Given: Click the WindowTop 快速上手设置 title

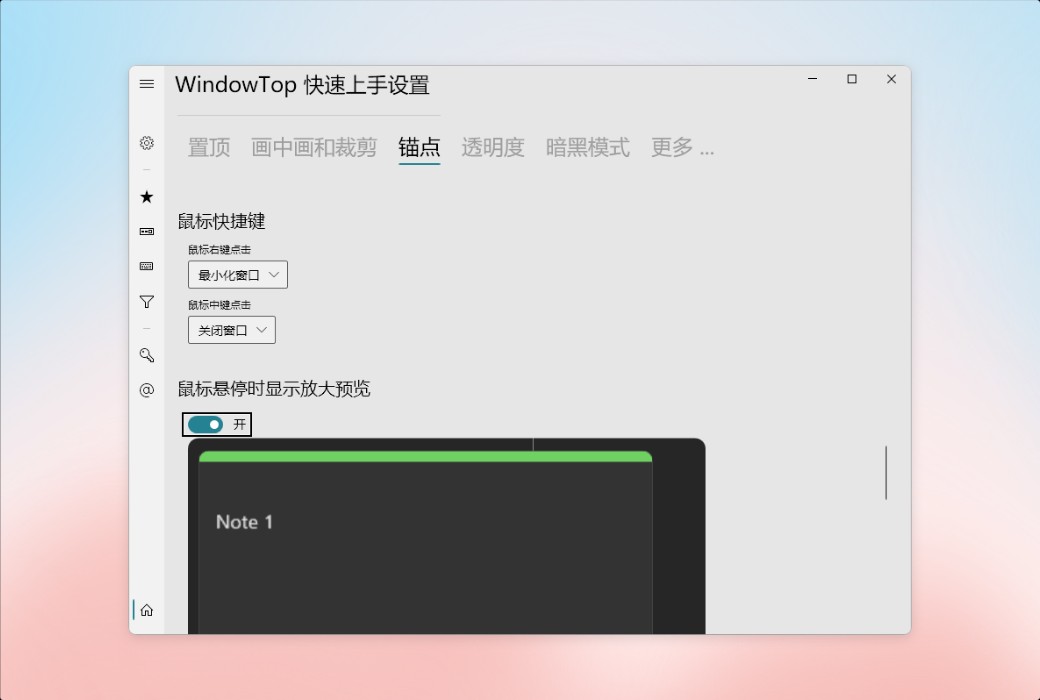Looking at the screenshot, I should click(302, 85).
